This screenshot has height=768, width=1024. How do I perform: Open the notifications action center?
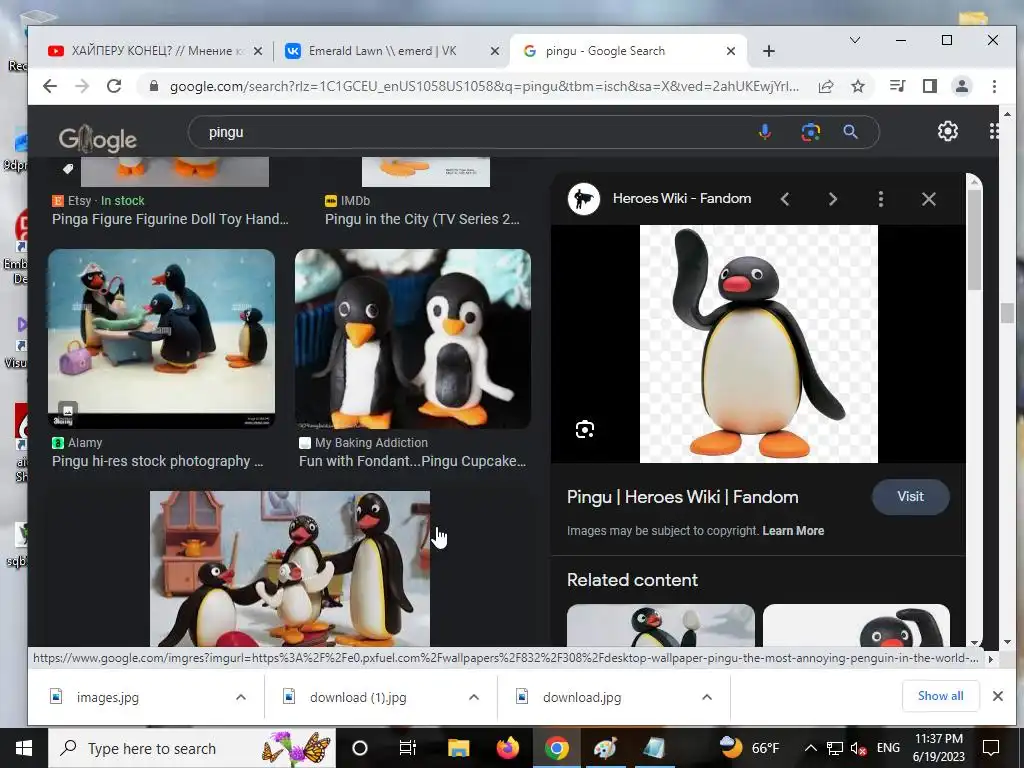coord(991,748)
